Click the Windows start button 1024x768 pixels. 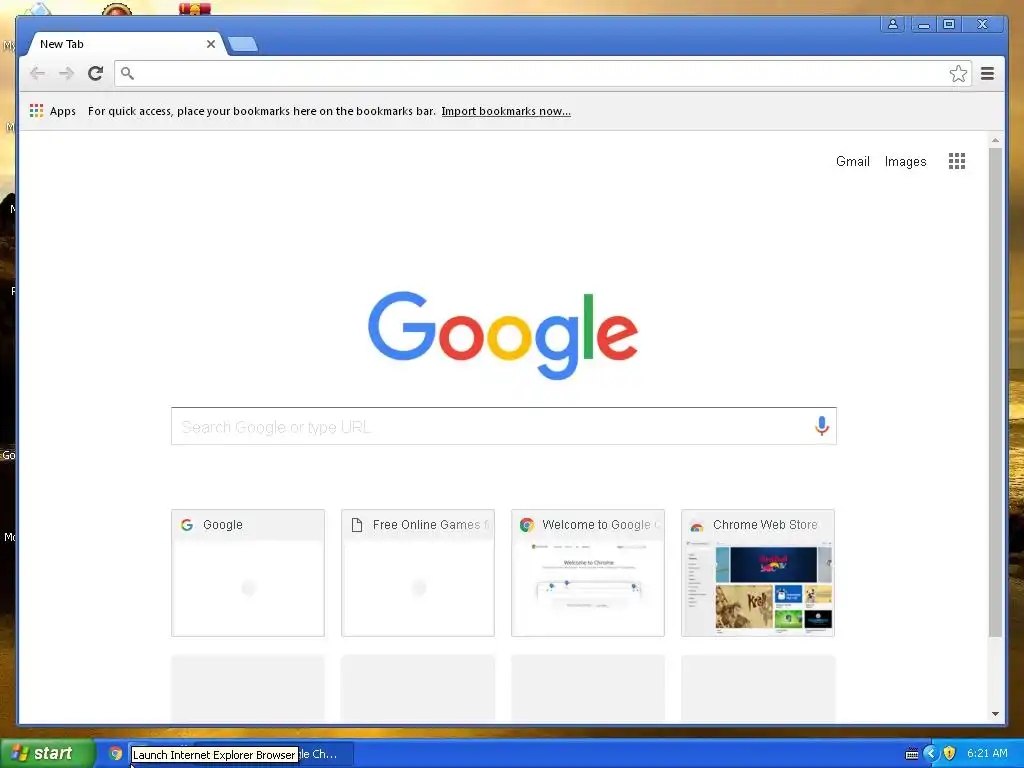tap(47, 753)
